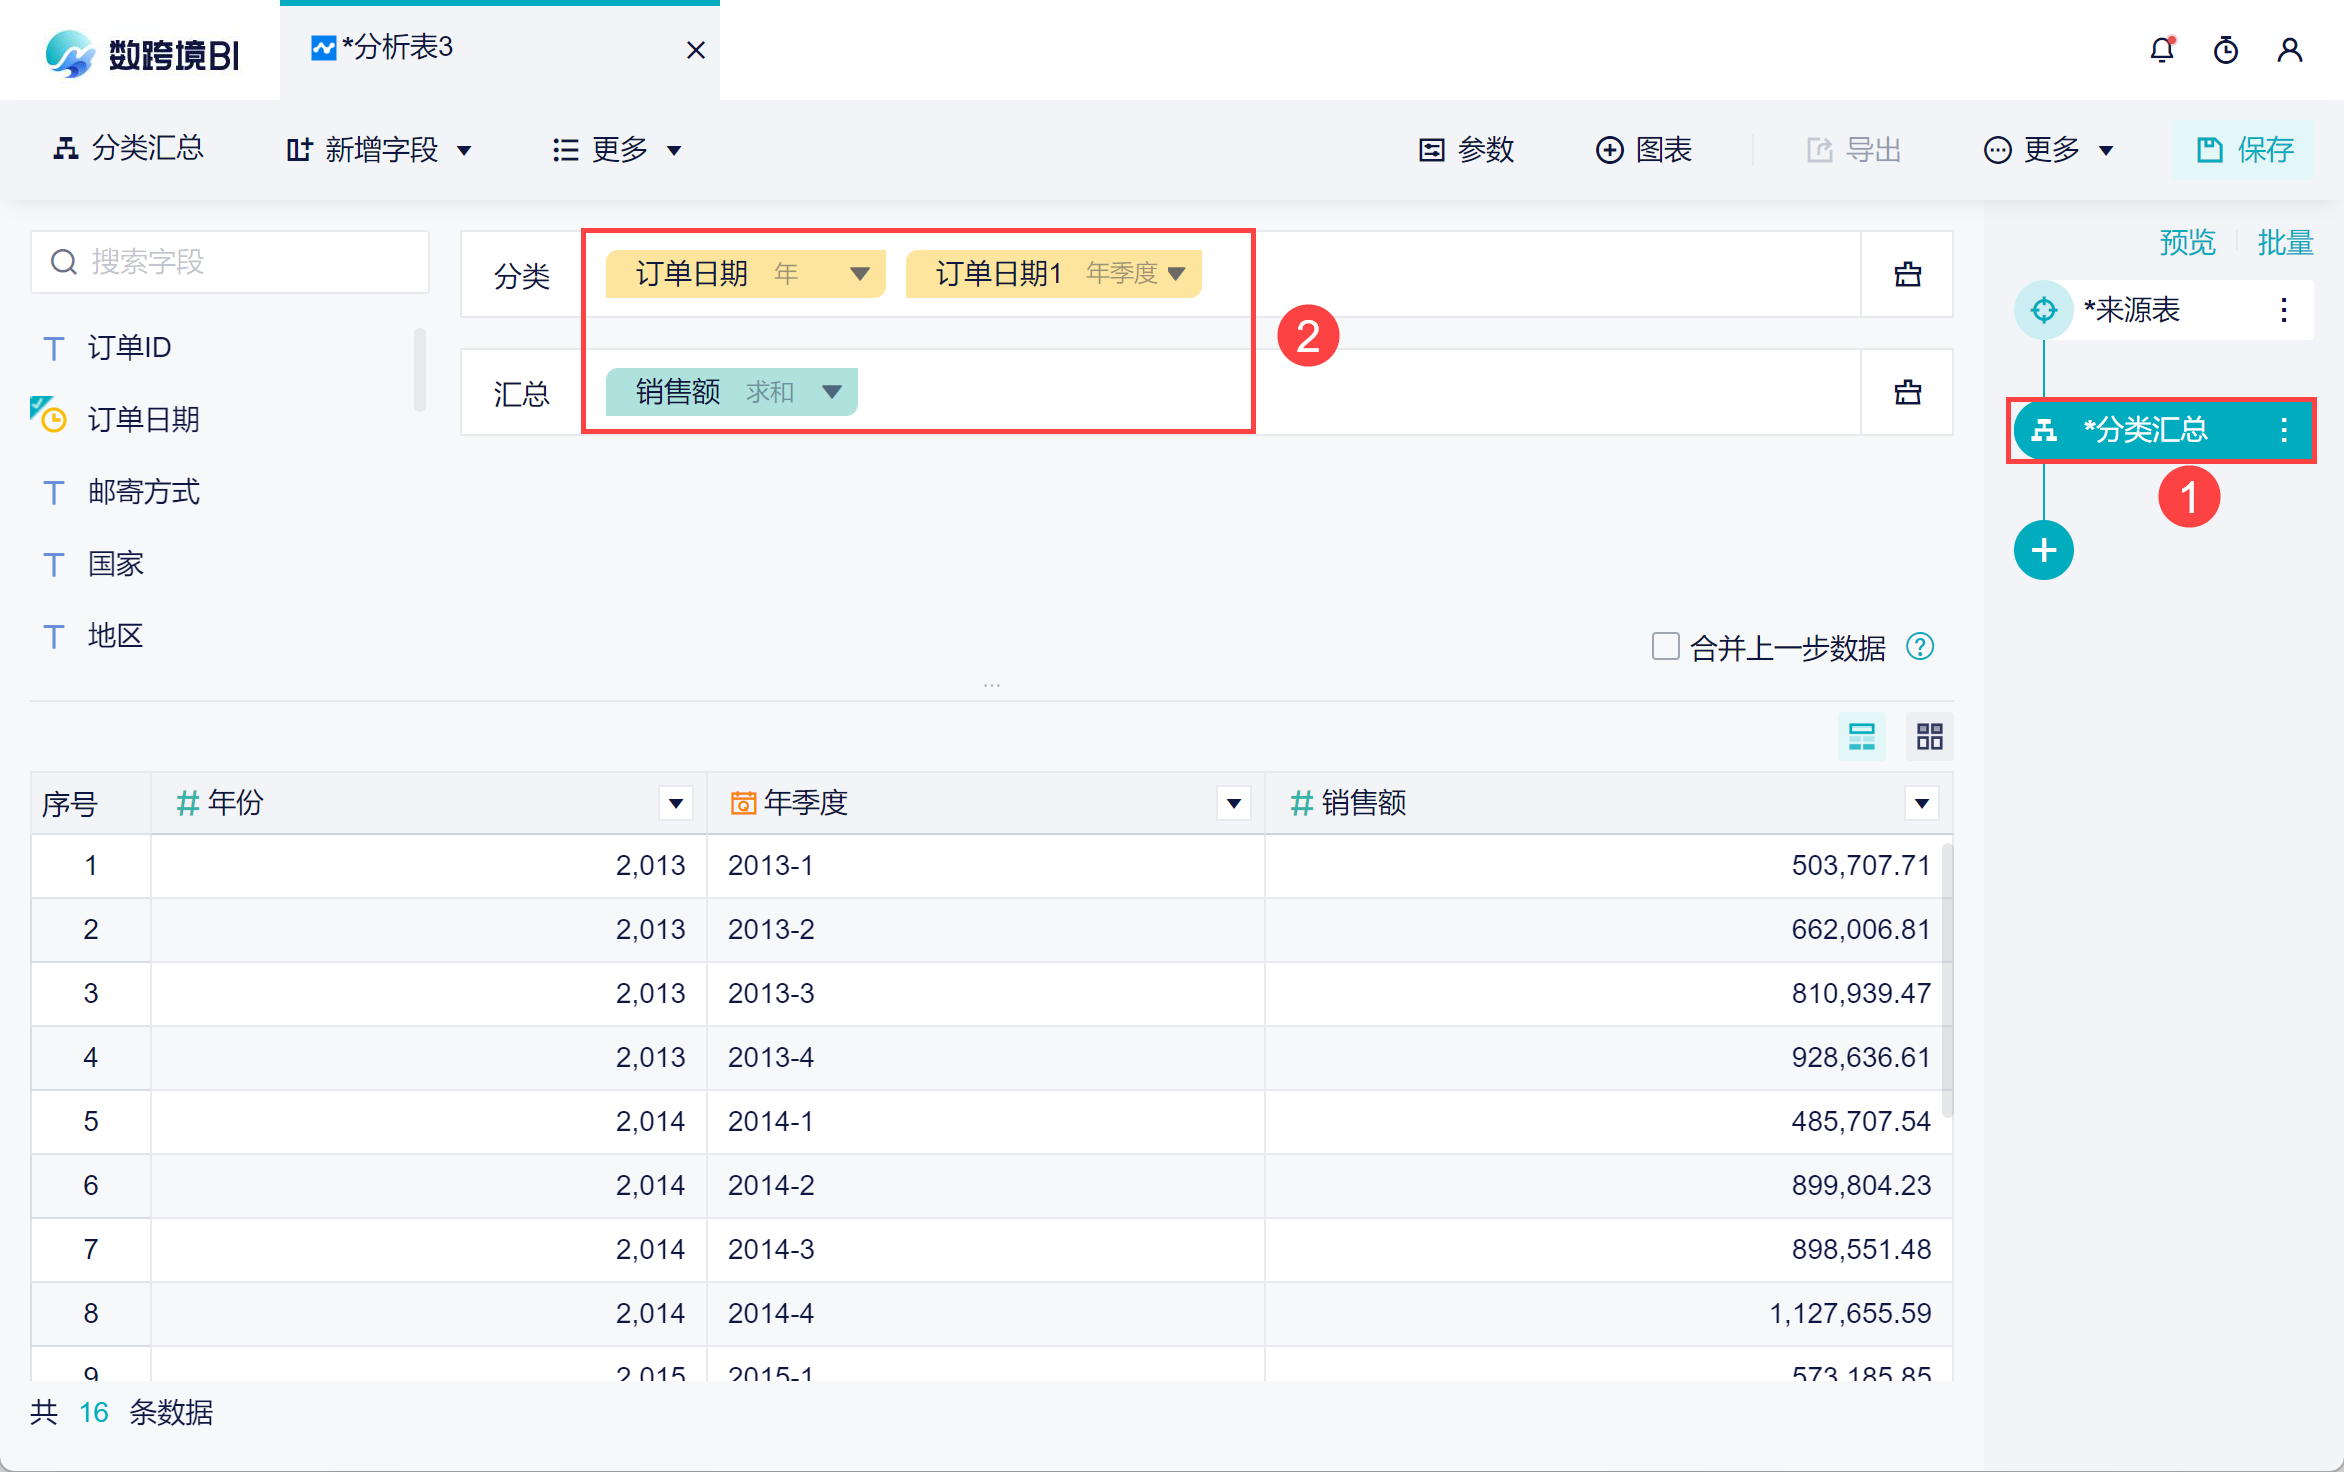
Task: Select the 邮寄方式 field
Action: coord(143,492)
